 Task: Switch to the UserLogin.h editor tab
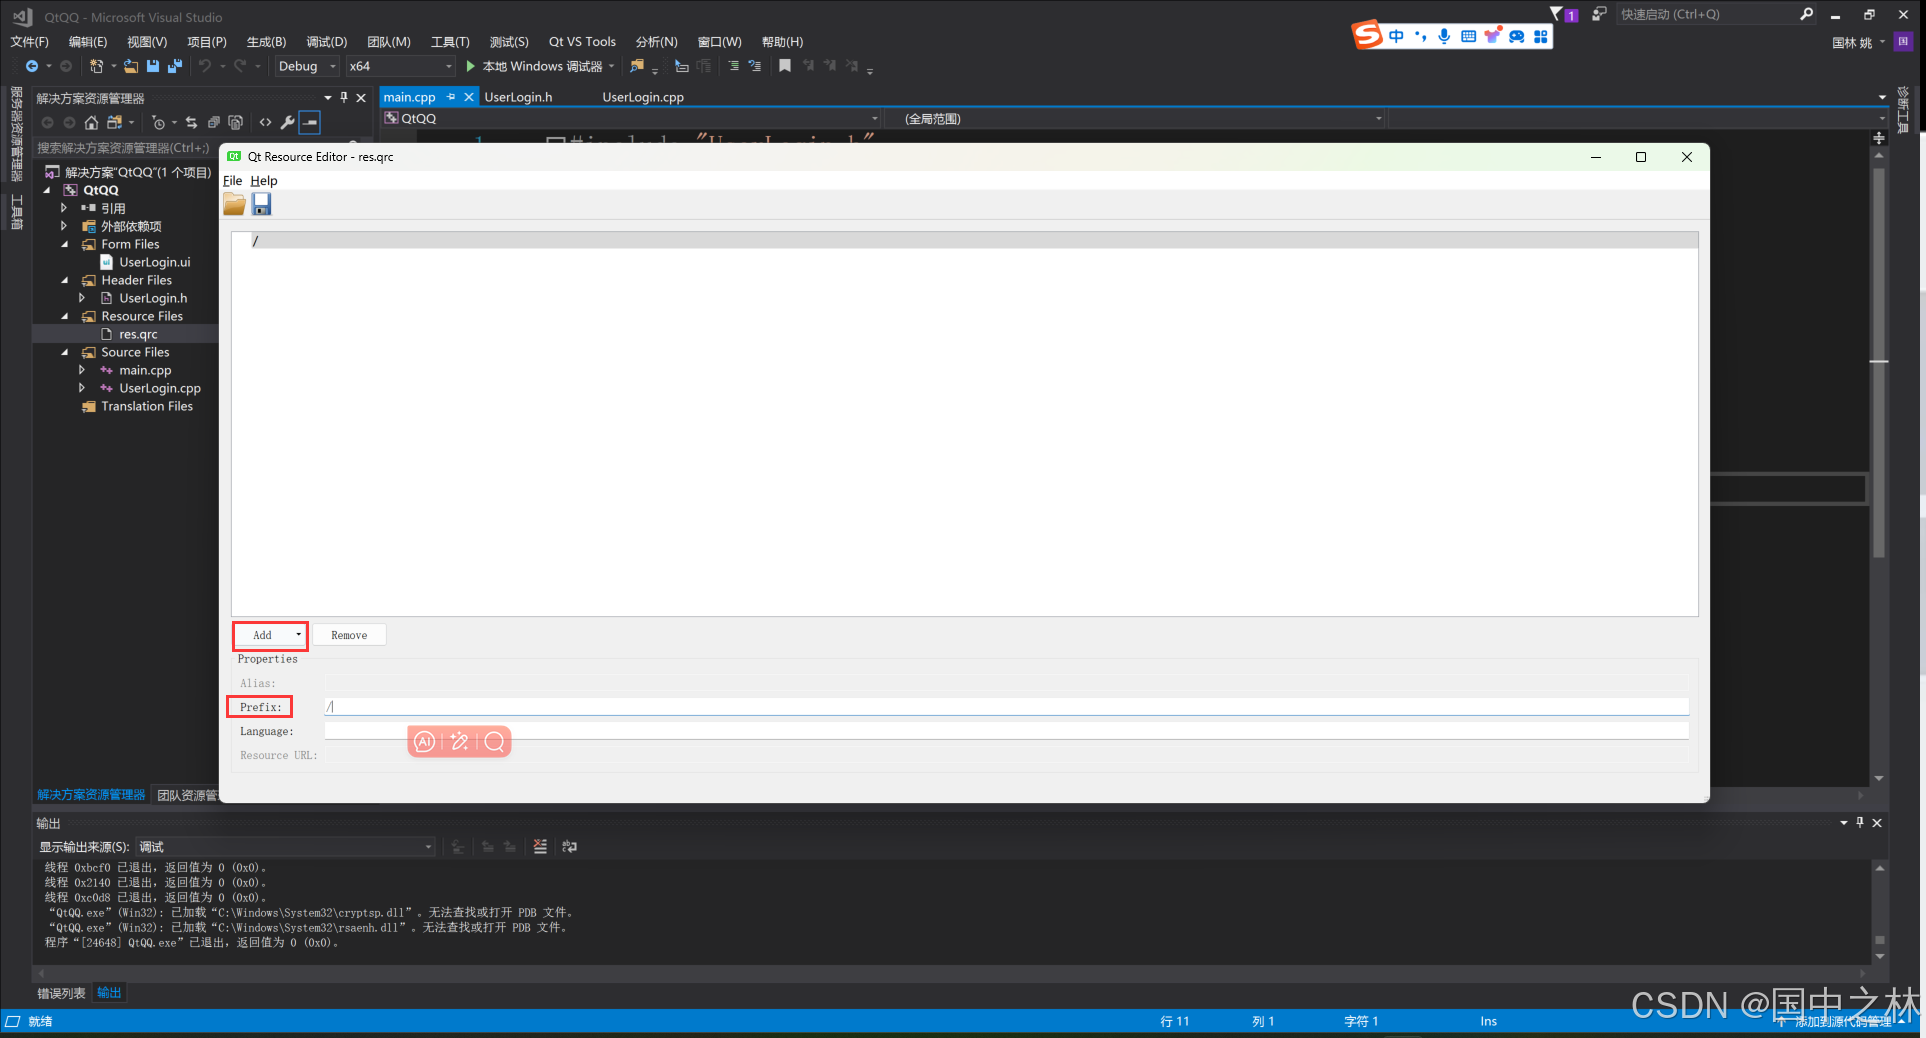click(518, 97)
